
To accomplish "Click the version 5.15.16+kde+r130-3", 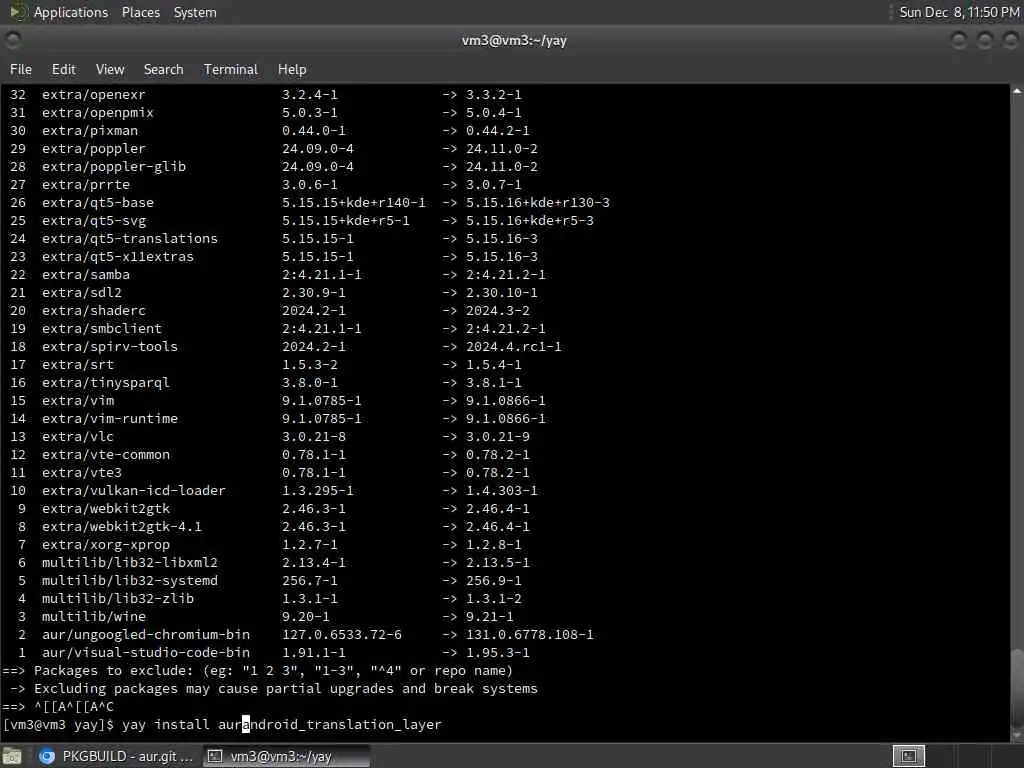I will tap(537, 202).
